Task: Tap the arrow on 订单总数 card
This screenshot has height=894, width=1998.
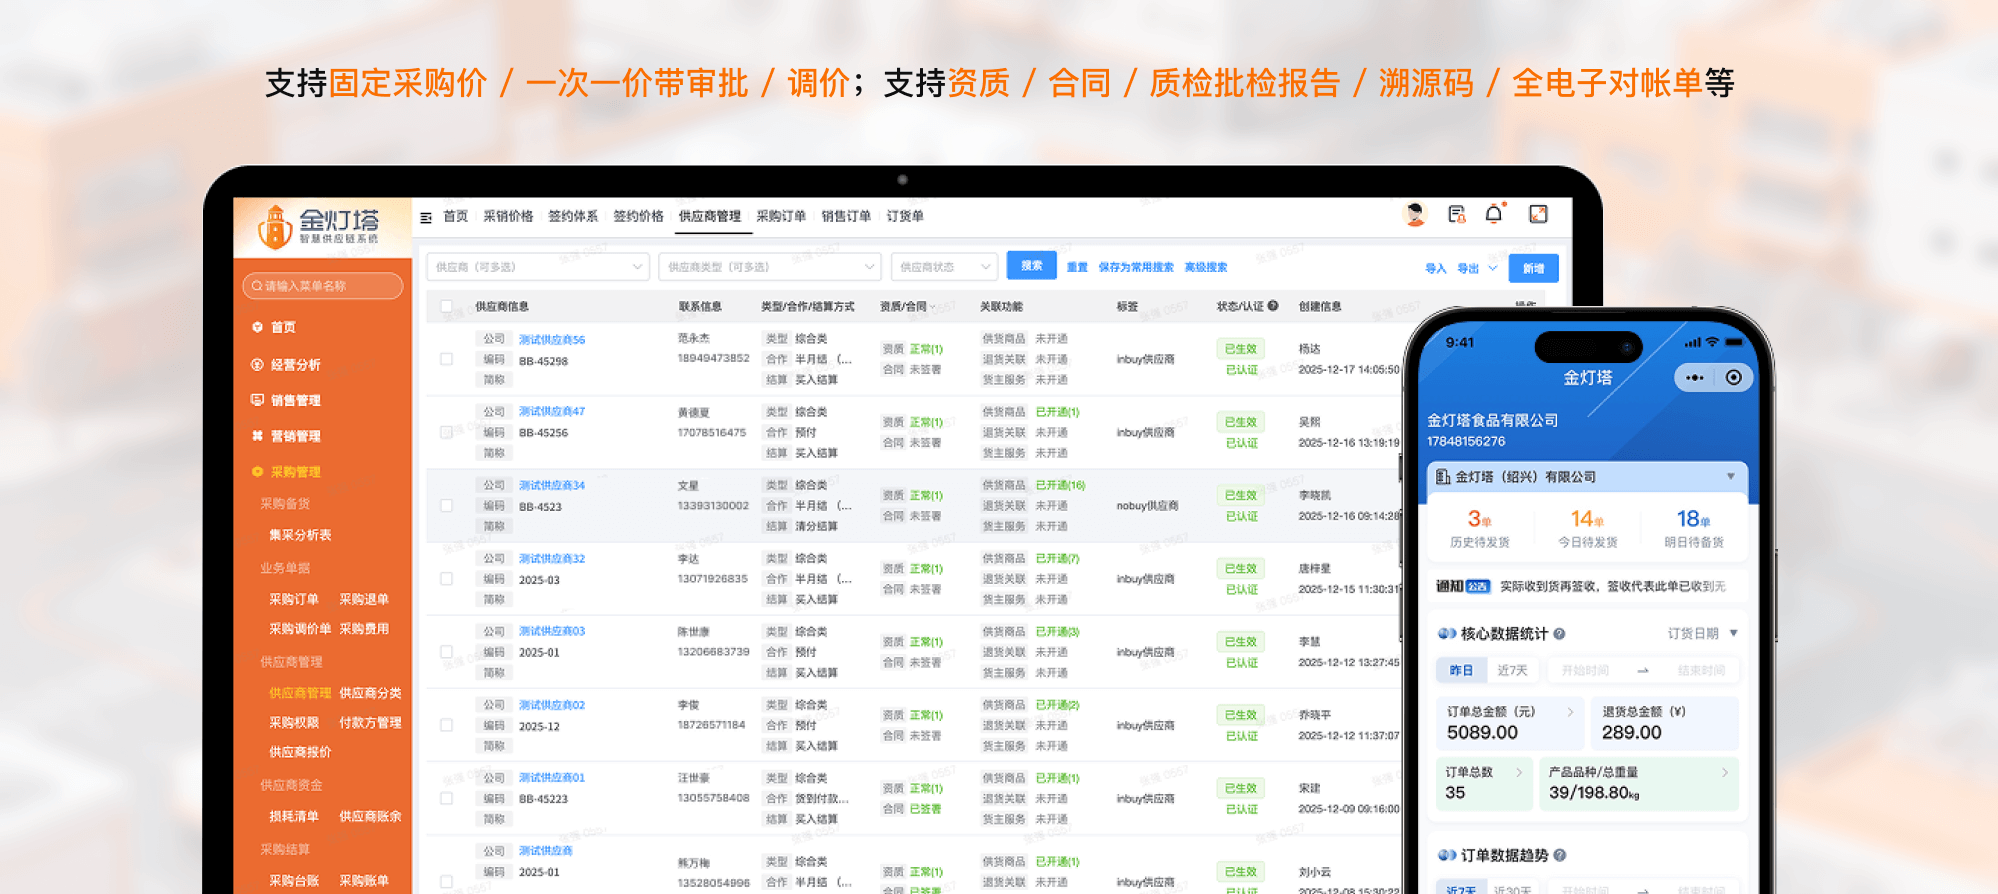Action: coord(1519,772)
